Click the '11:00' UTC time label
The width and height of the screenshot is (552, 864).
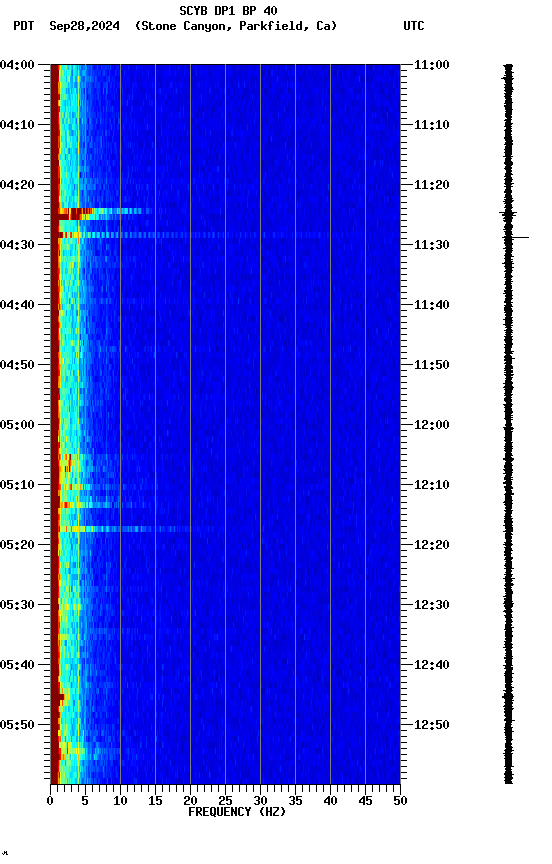click(432, 65)
